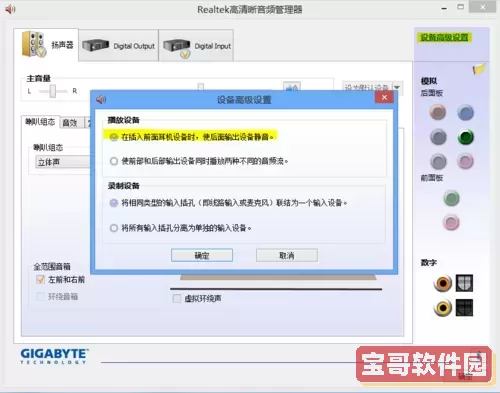Image resolution: width=500 pixels, height=393 pixels.
Task: Click the green front panel jack
Action: [451, 198]
